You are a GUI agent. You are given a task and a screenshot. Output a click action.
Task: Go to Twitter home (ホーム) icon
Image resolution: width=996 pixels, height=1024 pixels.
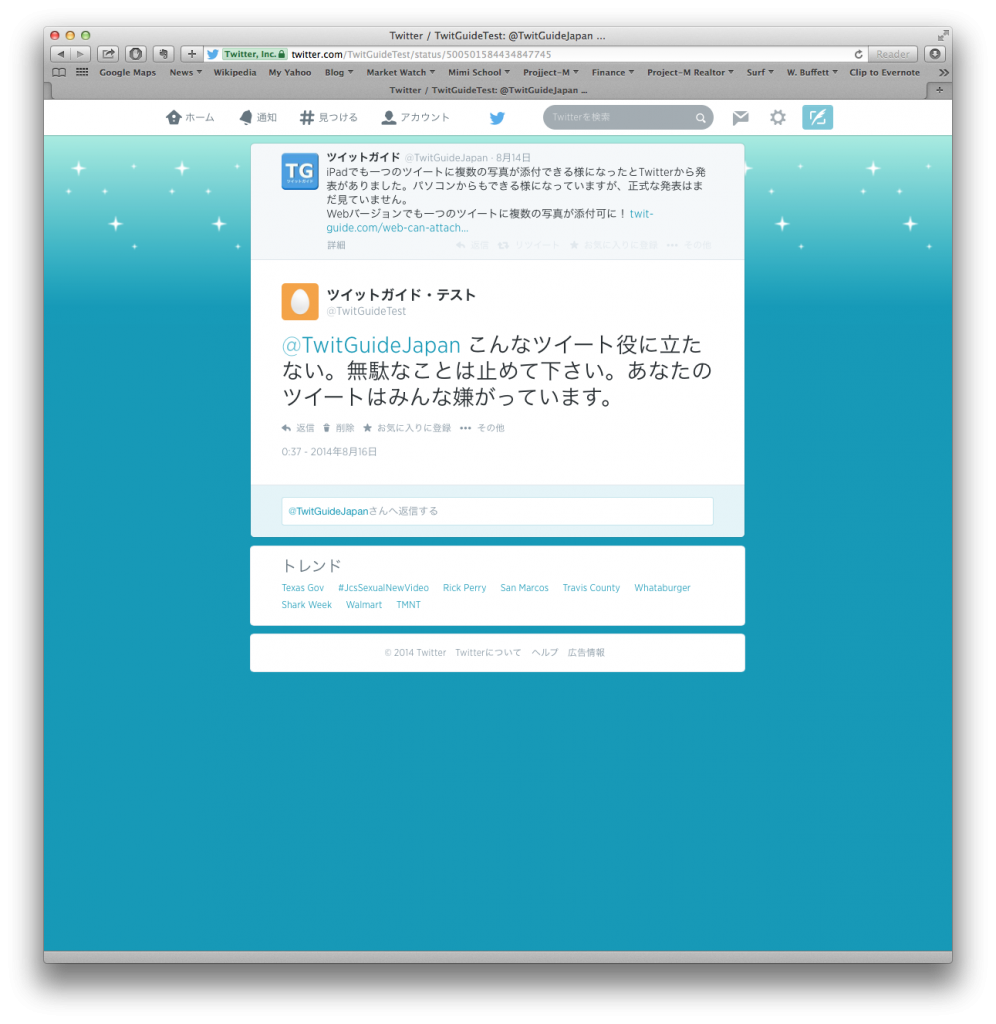190,118
